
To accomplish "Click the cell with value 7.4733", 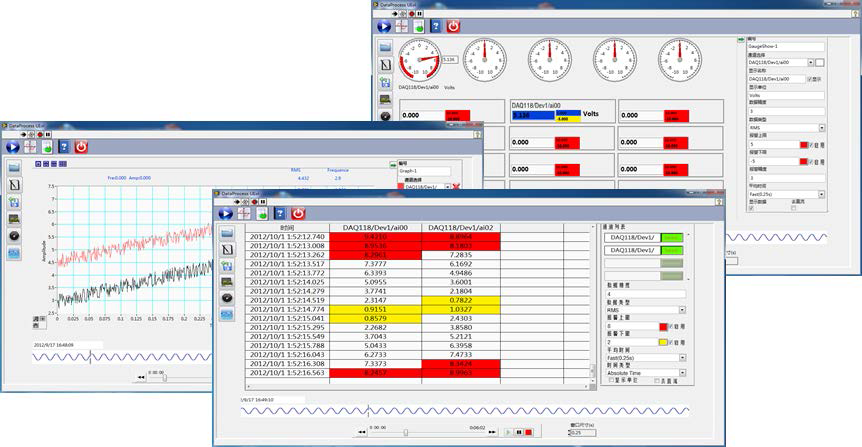I will (x=461, y=355).
